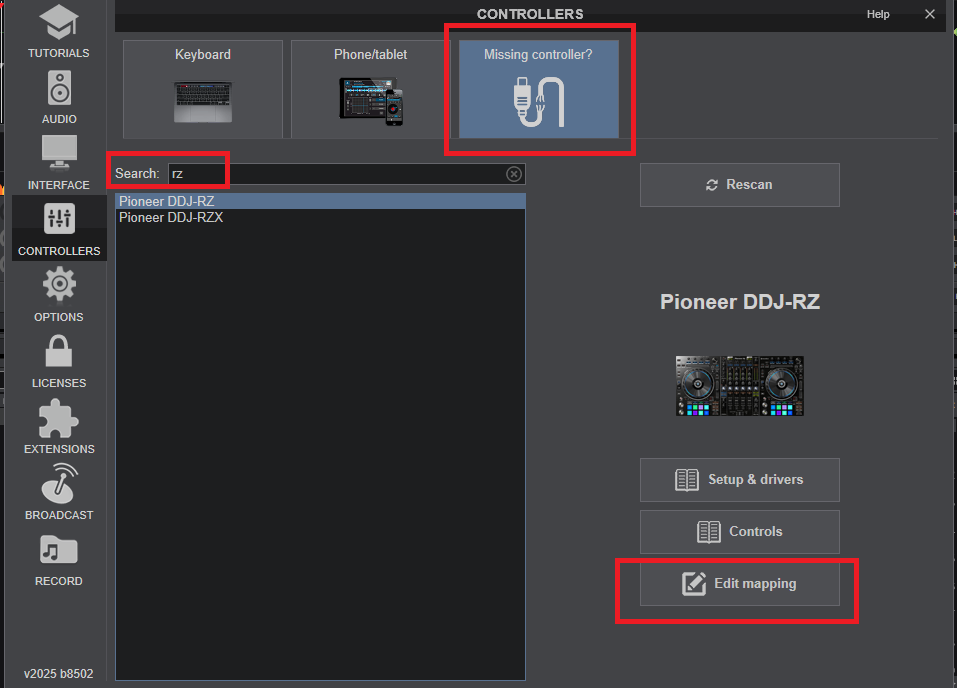The width and height of the screenshot is (957, 688).
Task: Click the v2025 b8502 version label
Action: (x=59, y=674)
